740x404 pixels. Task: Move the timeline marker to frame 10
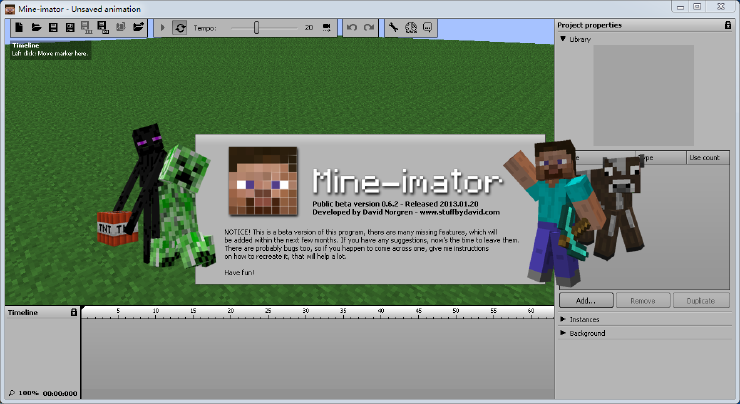click(156, 313)
